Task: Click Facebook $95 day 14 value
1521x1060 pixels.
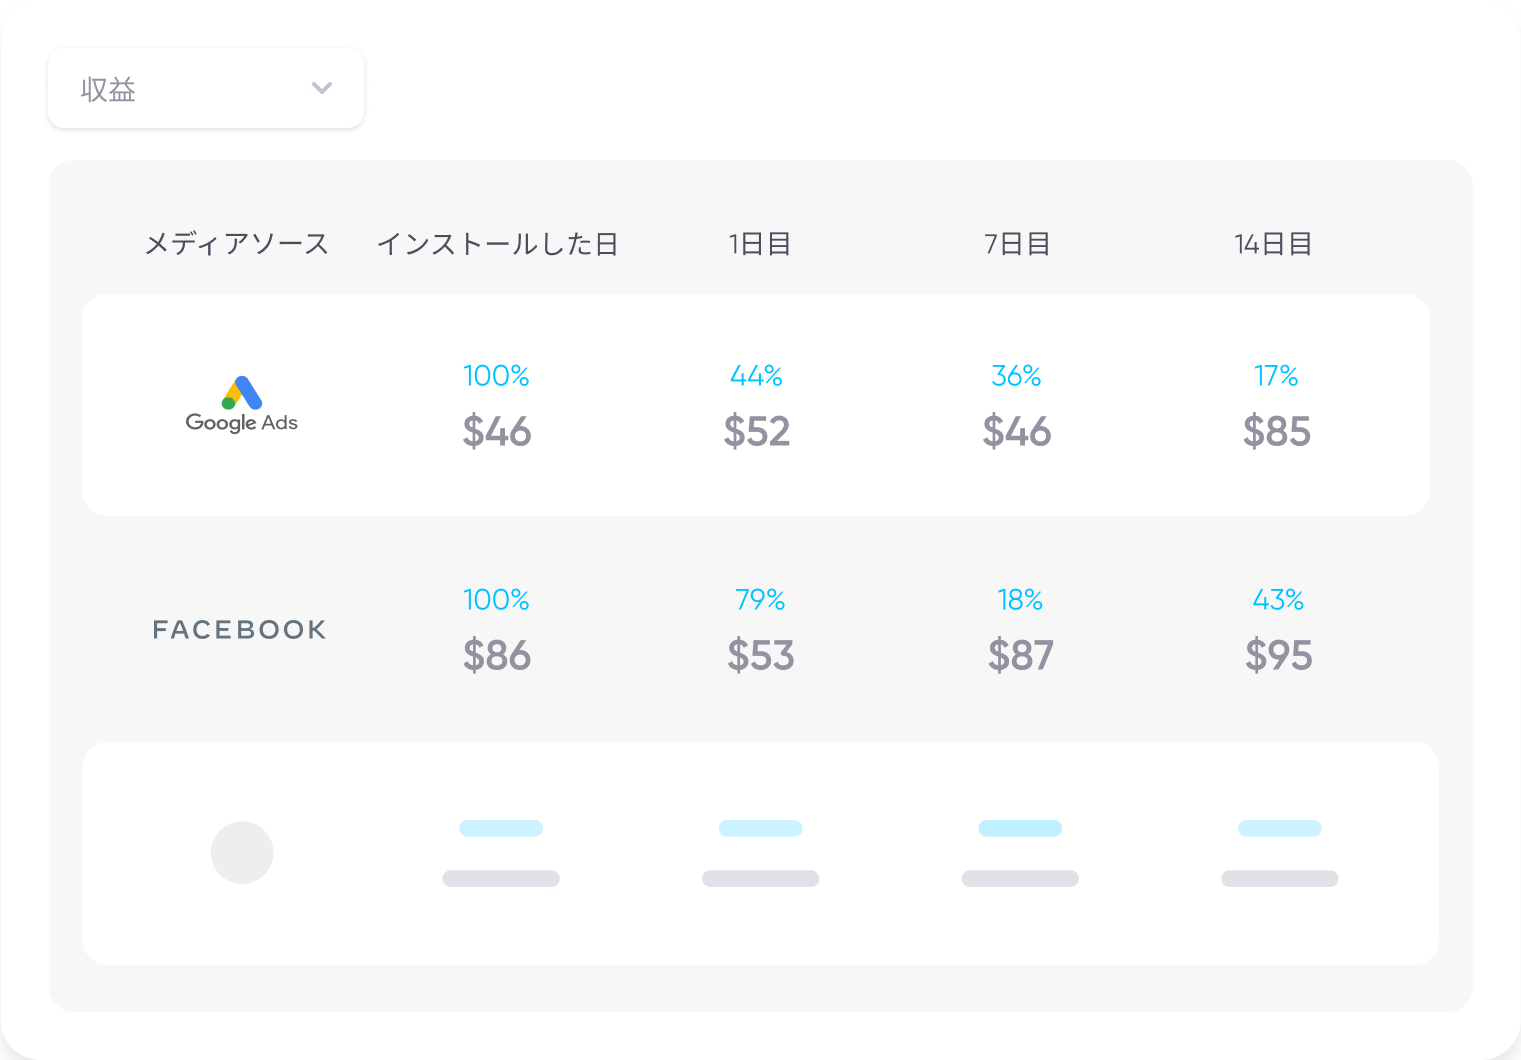Action: [x=1279, y=656]
